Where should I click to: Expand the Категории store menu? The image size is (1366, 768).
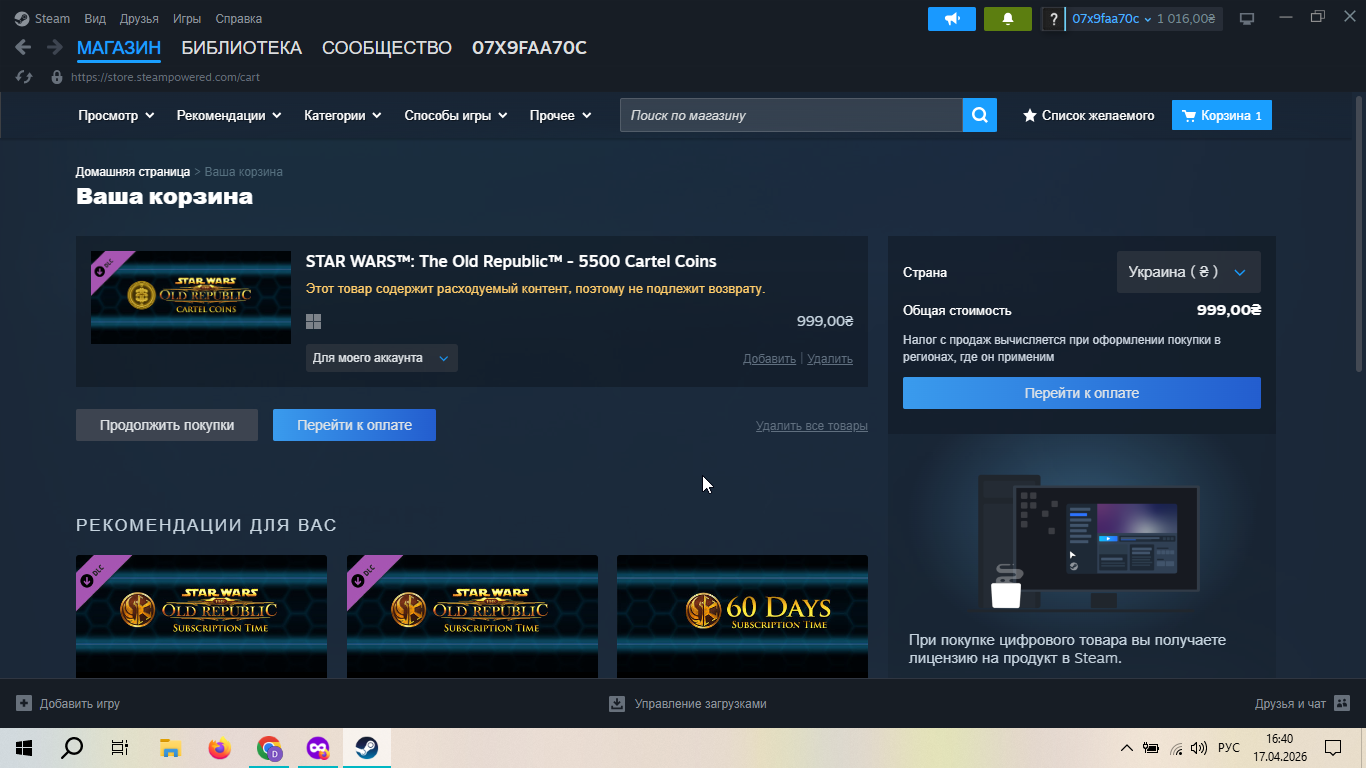343,115
